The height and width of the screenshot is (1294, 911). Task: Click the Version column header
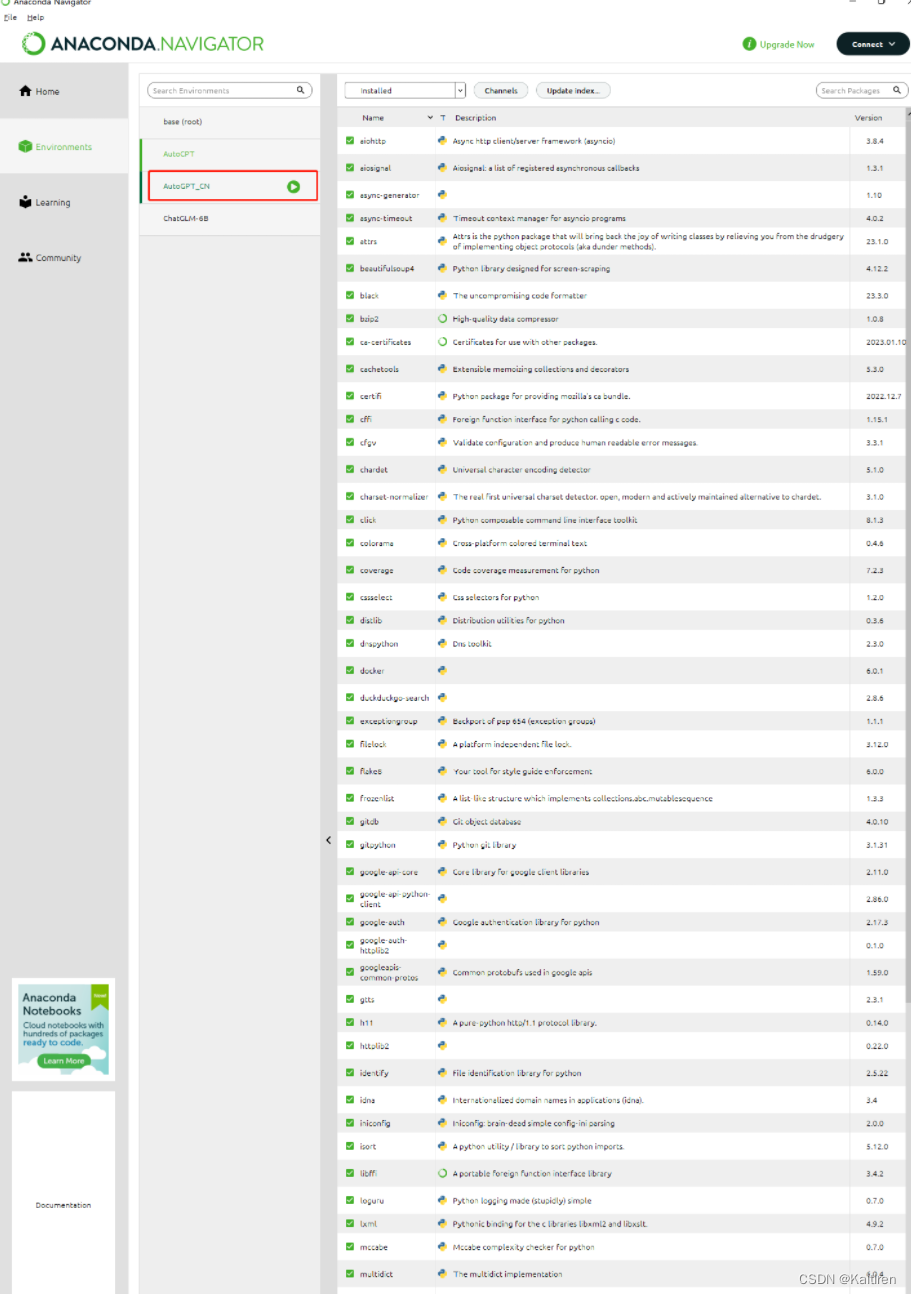pos(868,118)
